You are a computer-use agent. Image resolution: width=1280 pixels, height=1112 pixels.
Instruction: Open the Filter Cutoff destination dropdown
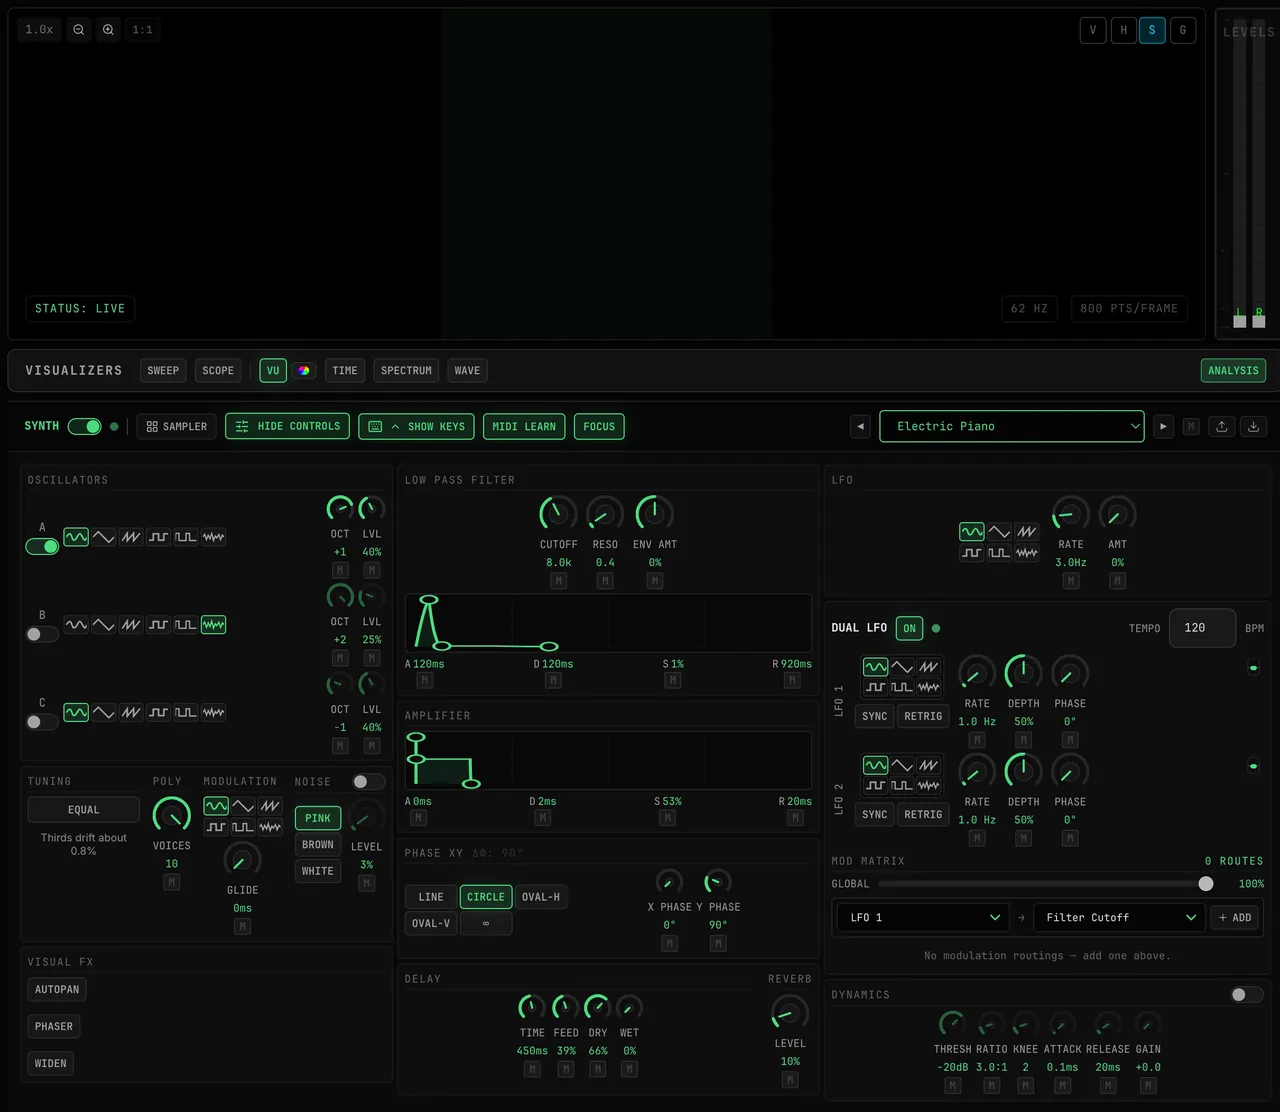coord(1119,917)
